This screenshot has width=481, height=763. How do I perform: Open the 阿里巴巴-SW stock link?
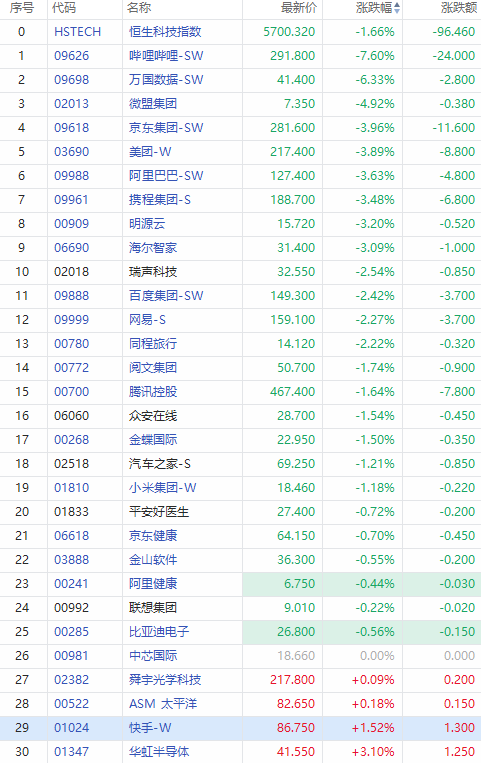pos(166,176)
